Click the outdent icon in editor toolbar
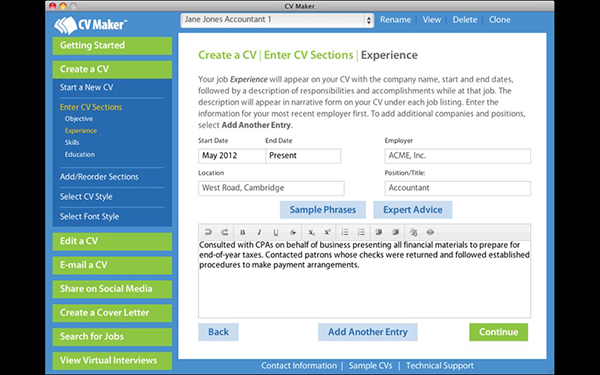The height and width of the screenshot is (375, 600). 379,232
